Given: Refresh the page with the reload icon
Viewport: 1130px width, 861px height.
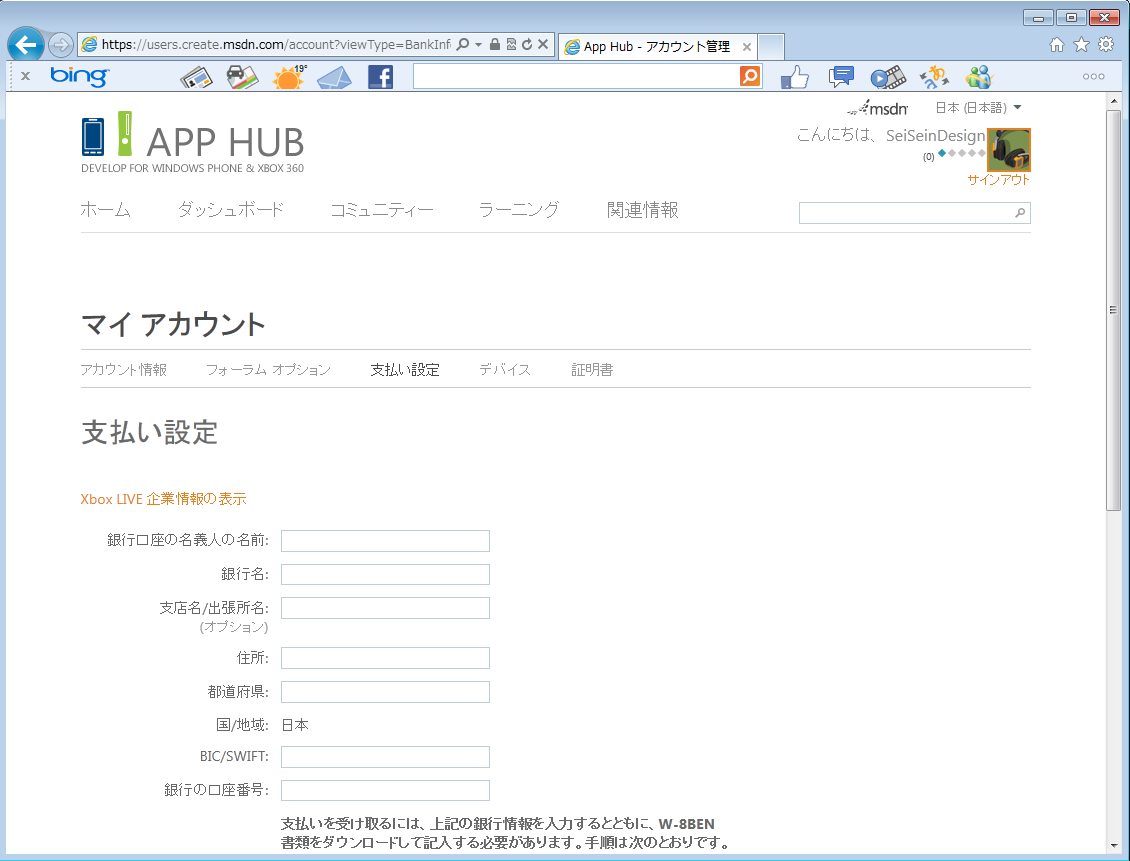Looking at the screenshot, I should coord(527,45).
